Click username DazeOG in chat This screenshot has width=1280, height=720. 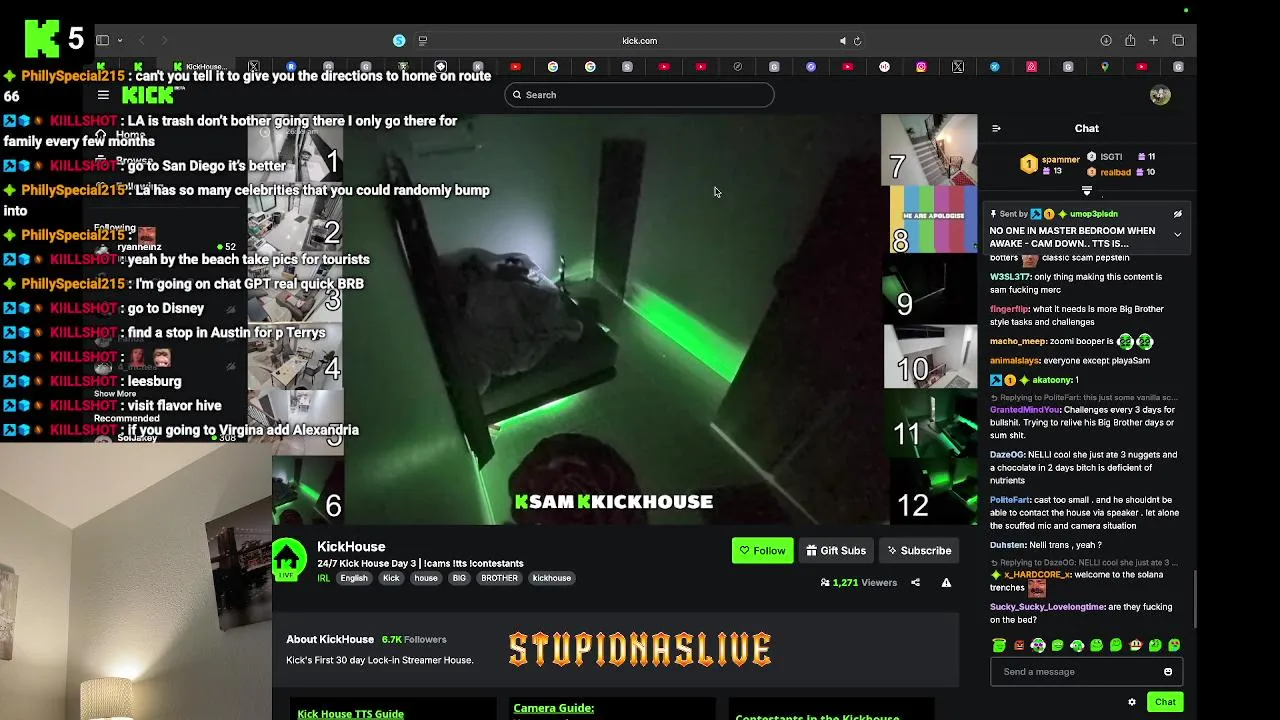click(x=1007, y=455)
